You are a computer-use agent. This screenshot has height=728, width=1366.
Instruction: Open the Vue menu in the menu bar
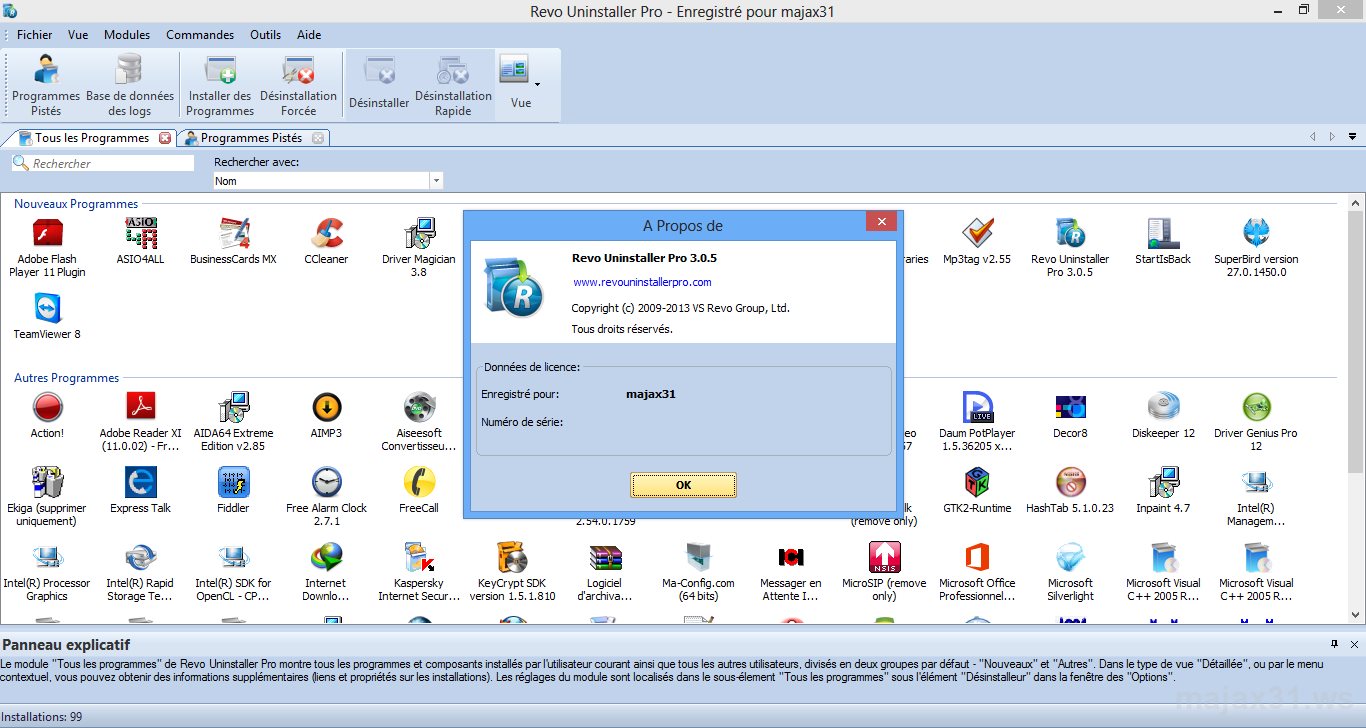click(x=78, y=35)
